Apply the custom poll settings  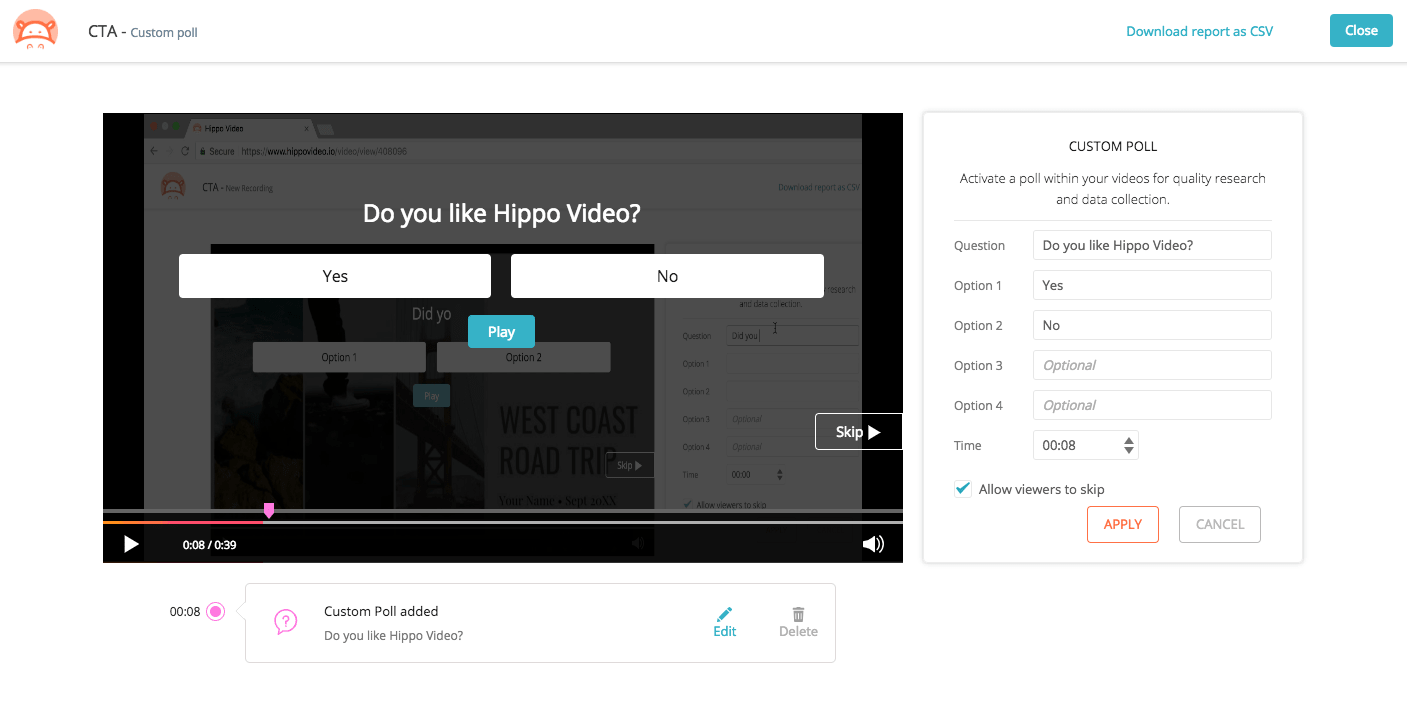click(x=1122, y=524)
